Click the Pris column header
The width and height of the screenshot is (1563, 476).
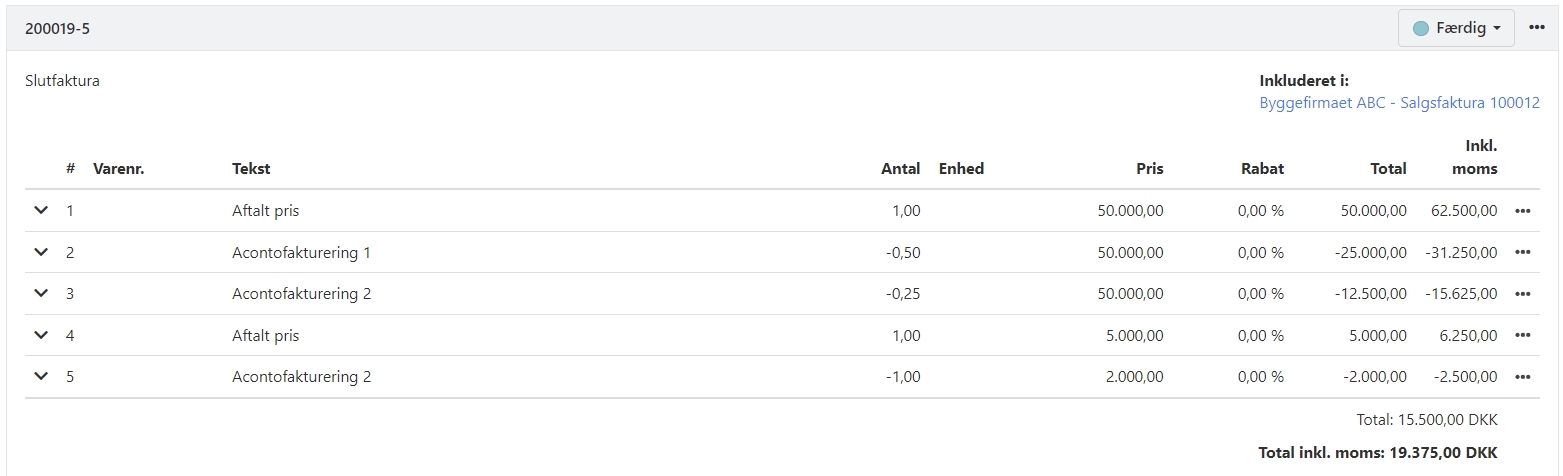click(x=1149, y=169)
